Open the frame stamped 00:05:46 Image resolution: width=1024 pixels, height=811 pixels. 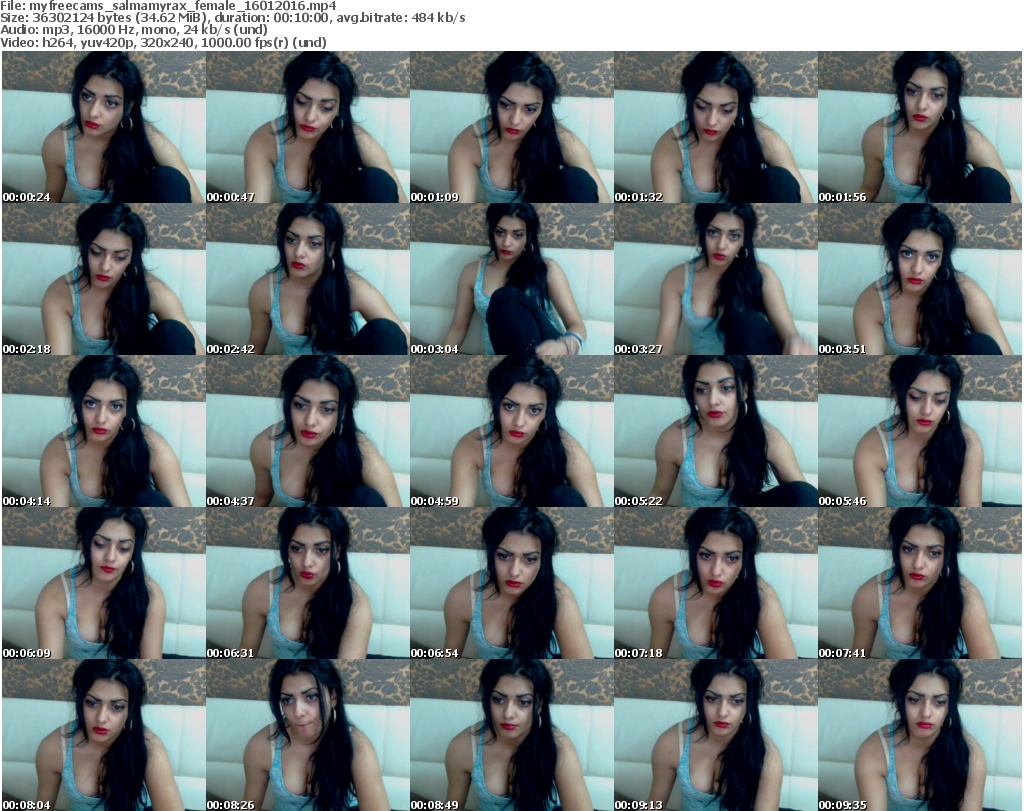(920, 431)
